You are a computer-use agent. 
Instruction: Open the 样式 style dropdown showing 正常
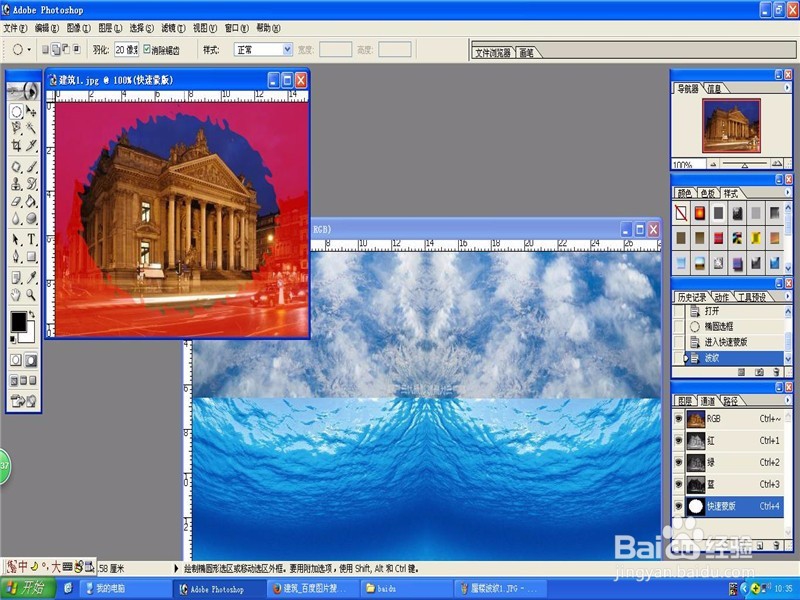click(263, 49)
